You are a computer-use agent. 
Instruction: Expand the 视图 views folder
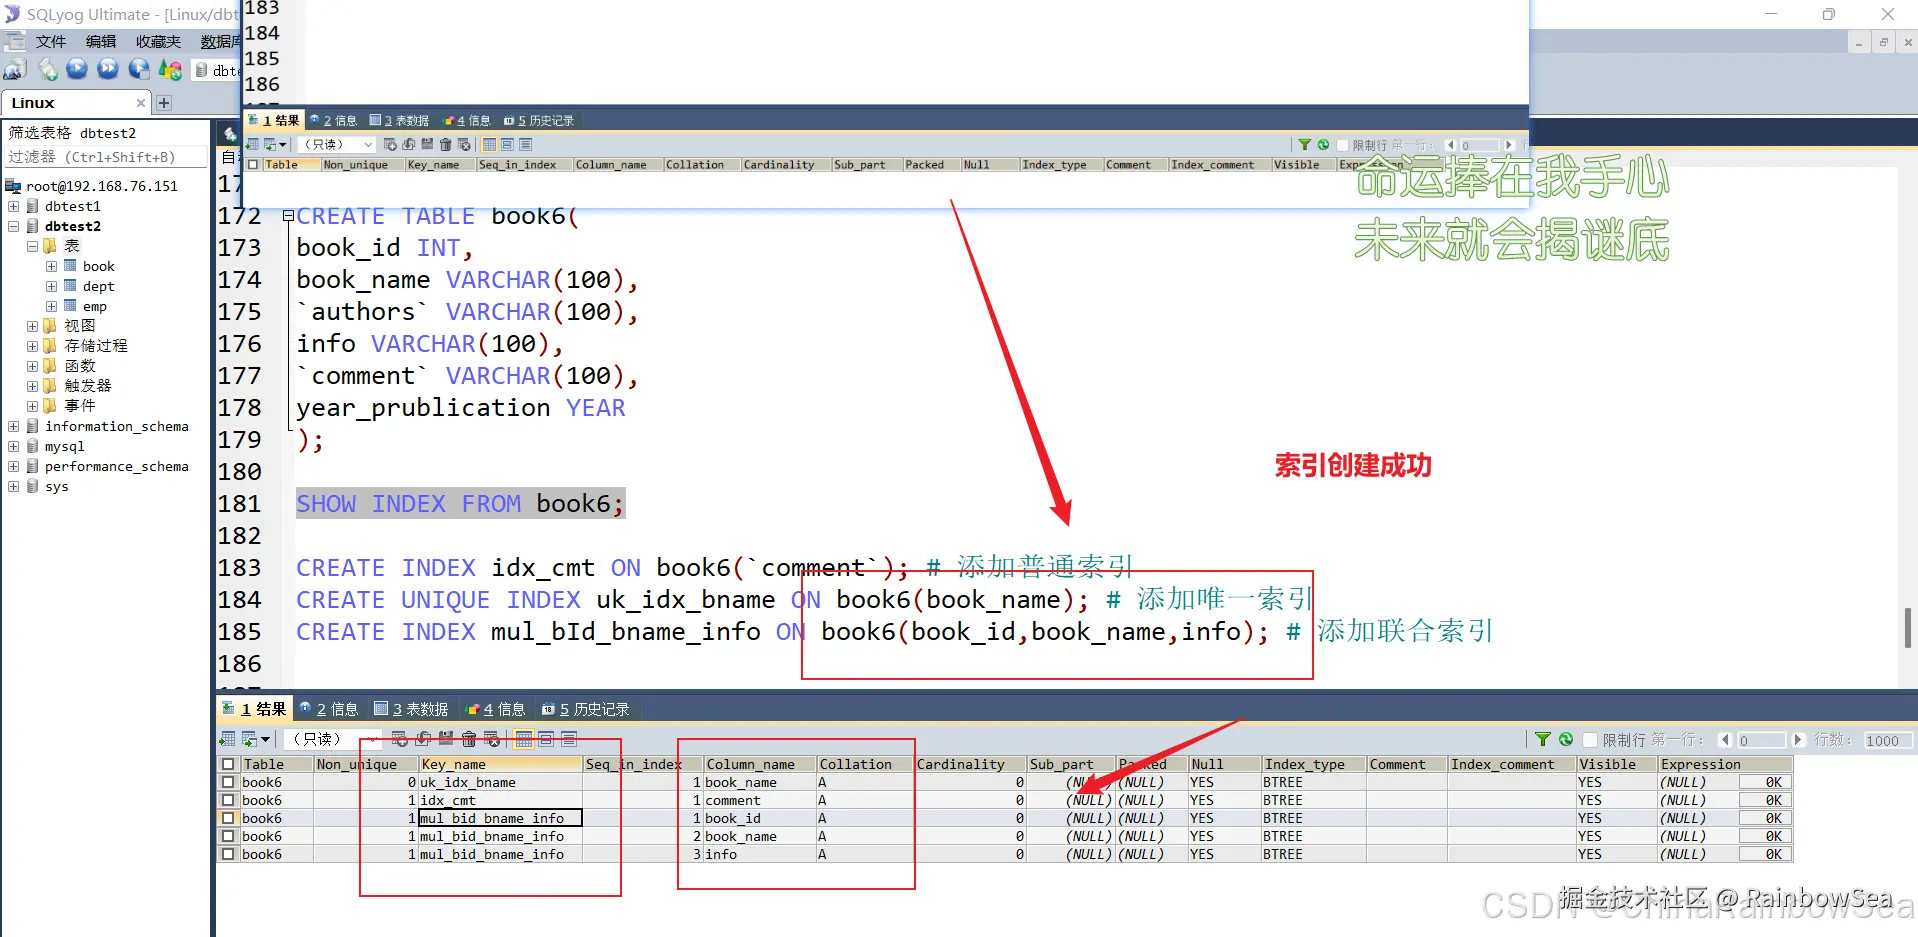click(32, 326)
